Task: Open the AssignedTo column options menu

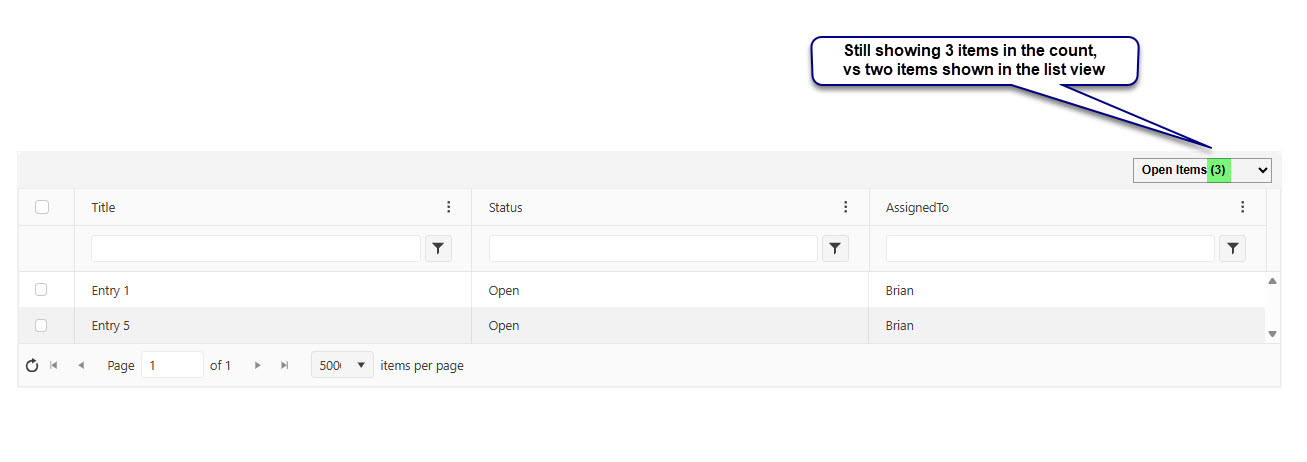Action: coord(1242,207)
